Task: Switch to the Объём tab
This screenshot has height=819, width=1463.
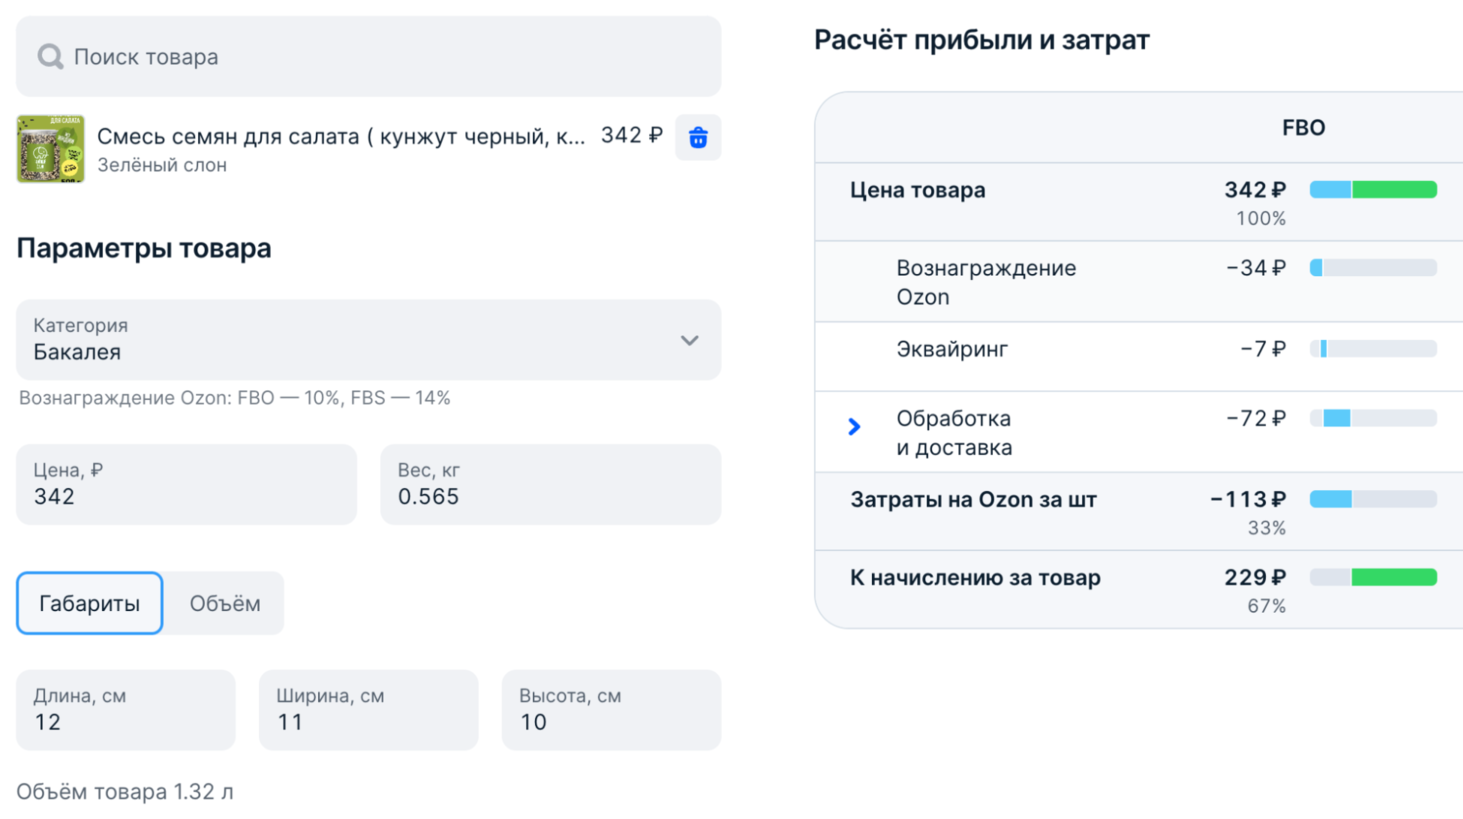Action: point(225,603)
